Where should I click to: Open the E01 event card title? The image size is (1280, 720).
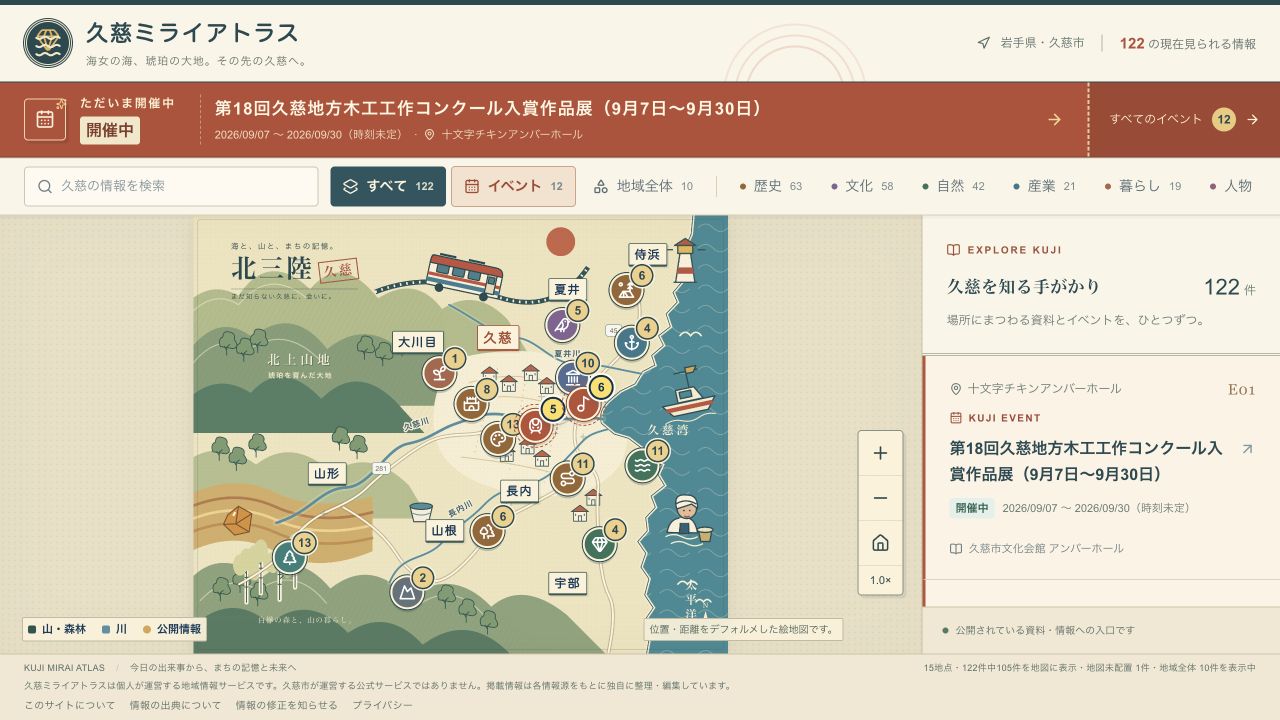tap(1086, 461)
